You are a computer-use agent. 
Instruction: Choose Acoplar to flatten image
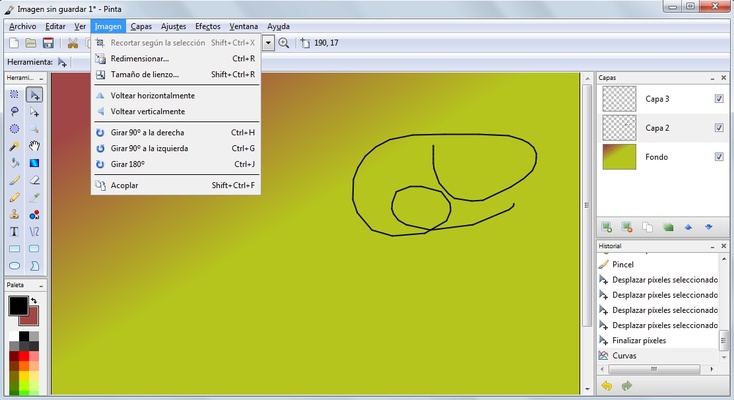tap(176, 185)
